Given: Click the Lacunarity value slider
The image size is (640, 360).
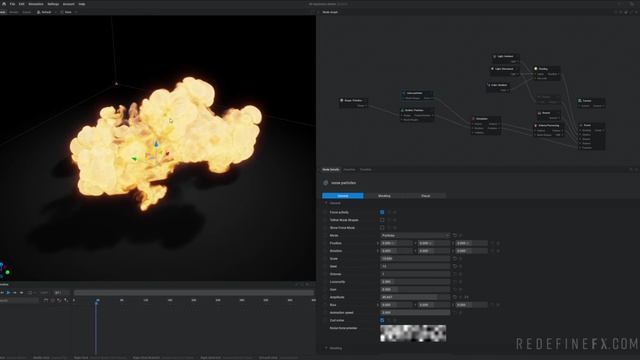Looking at the screenshot, I should [x=415, y=282].
